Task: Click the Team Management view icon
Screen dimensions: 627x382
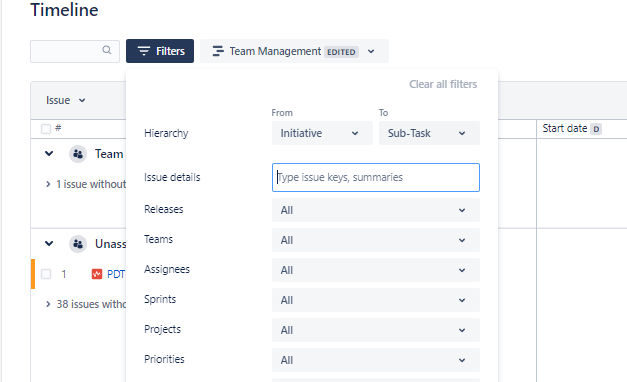Action: 218,51
